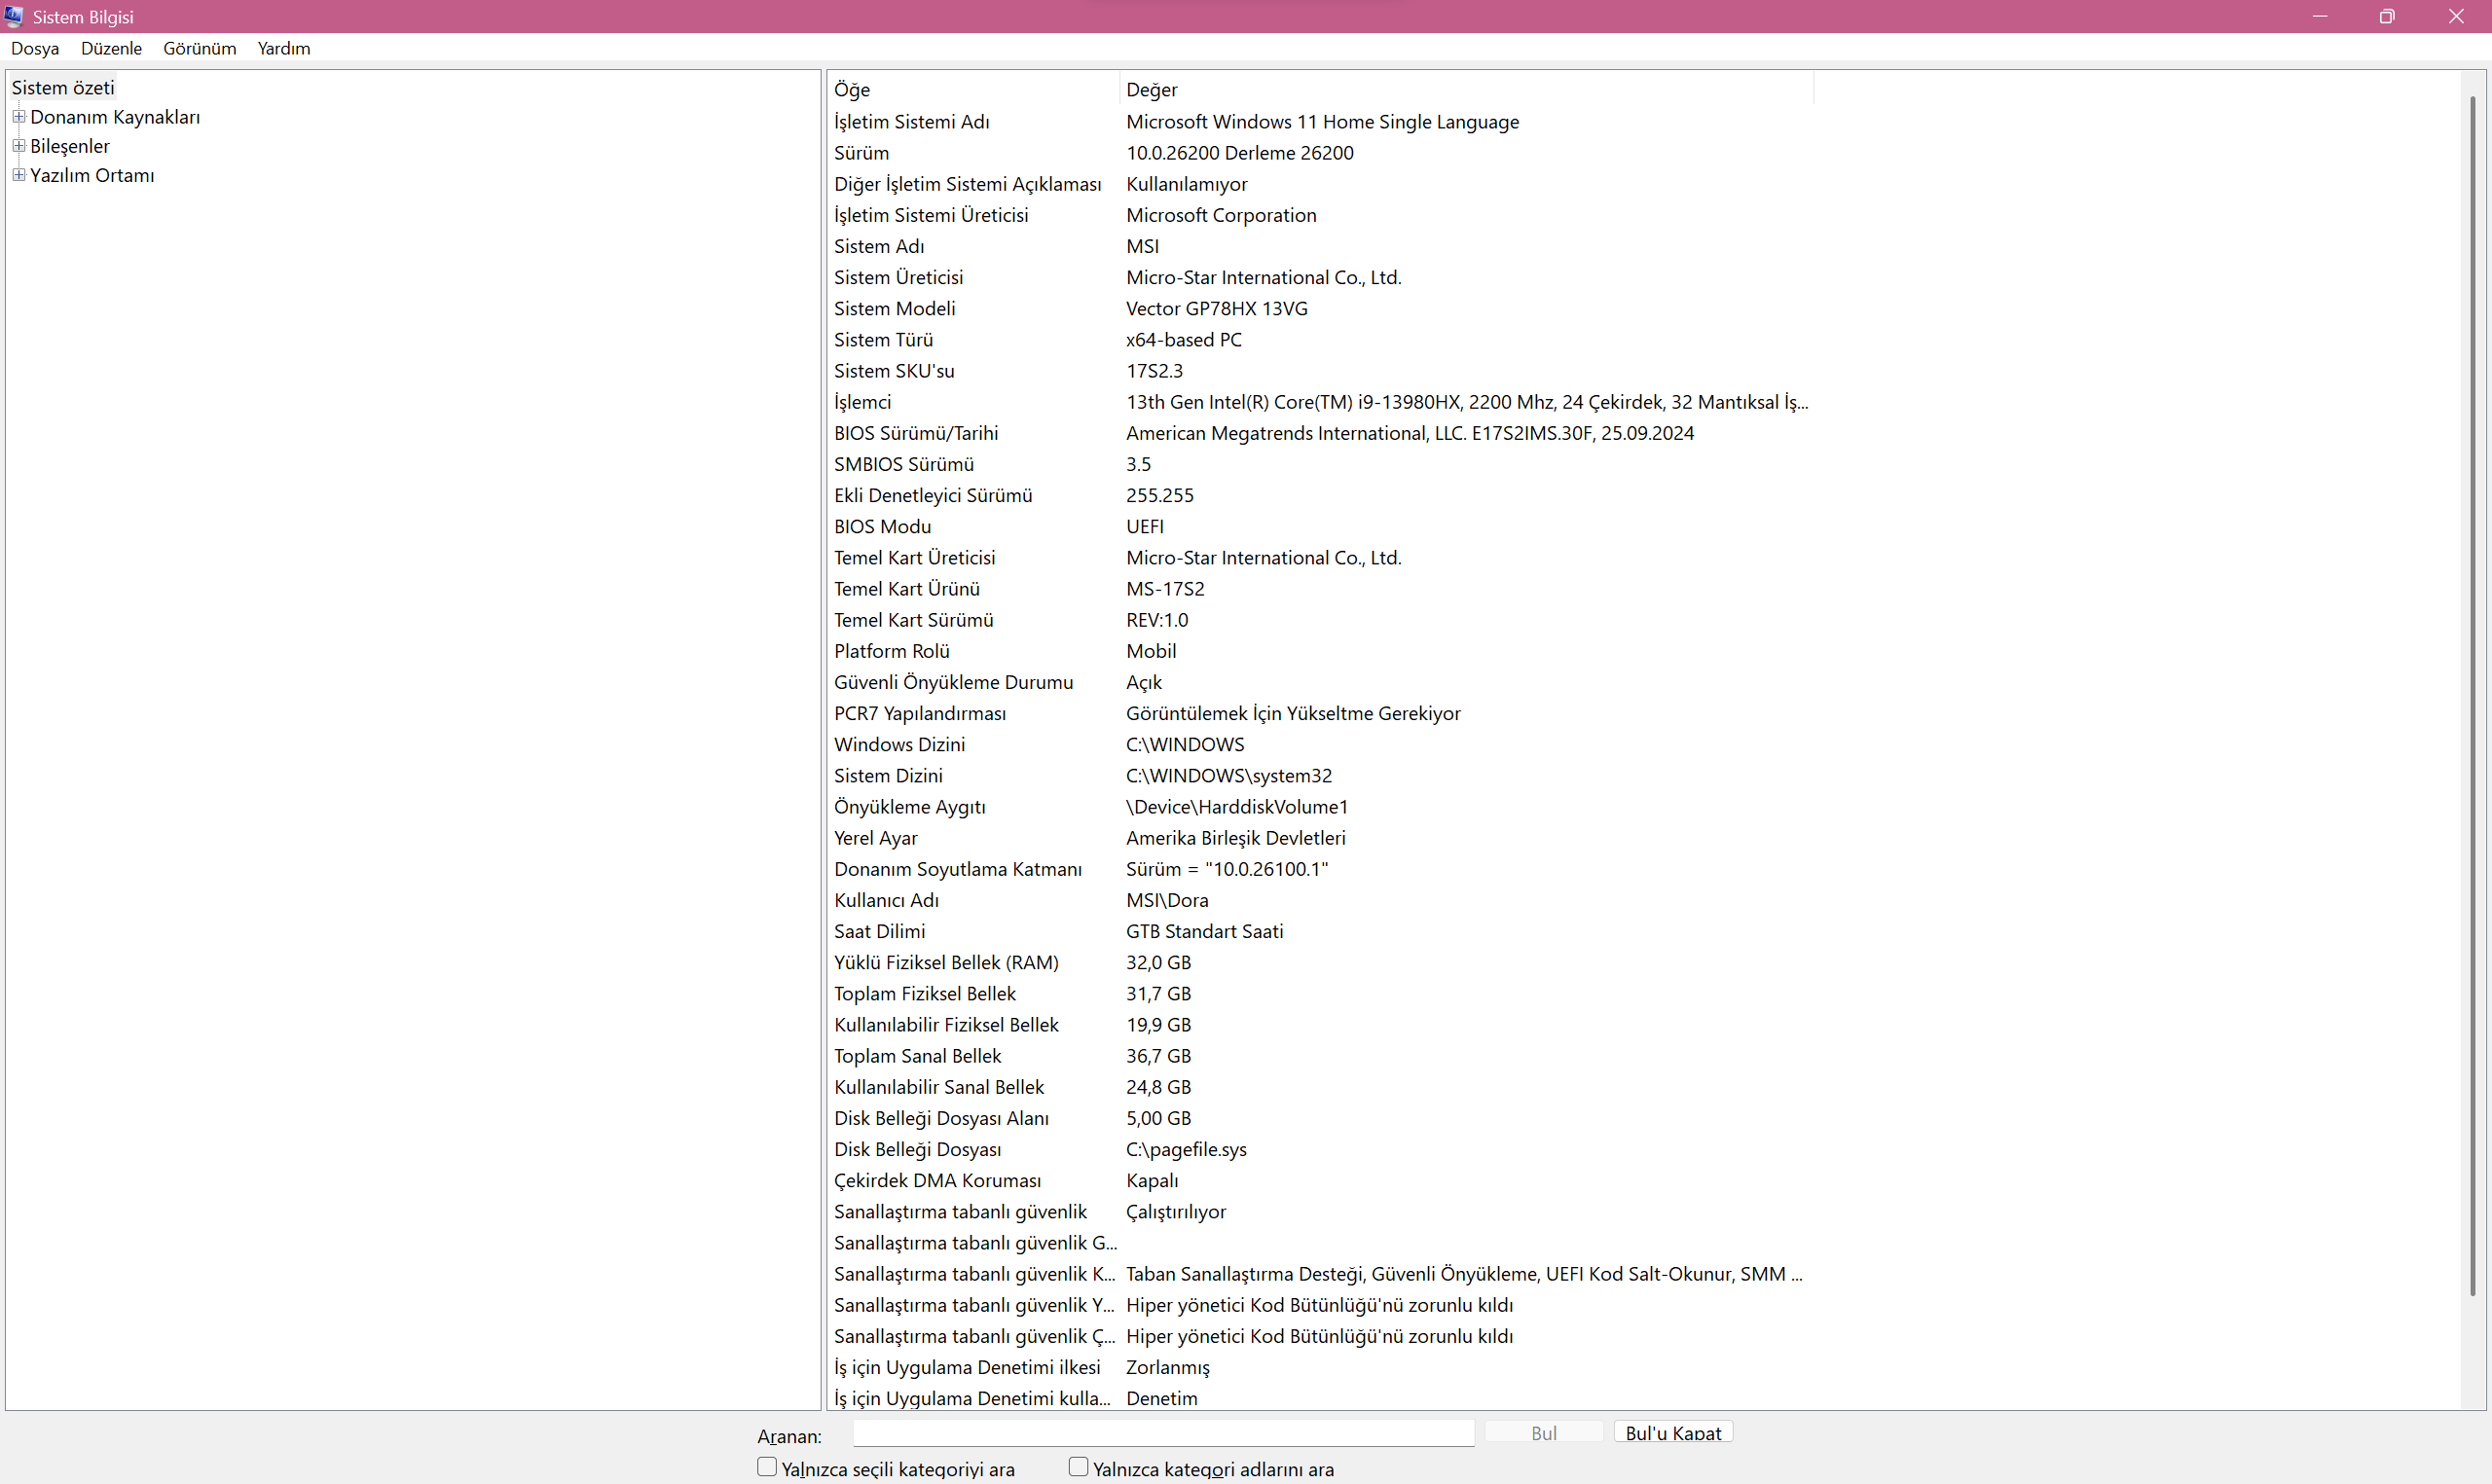Expand the Yazılım Ortamı tree node

(x=19, y=175)
